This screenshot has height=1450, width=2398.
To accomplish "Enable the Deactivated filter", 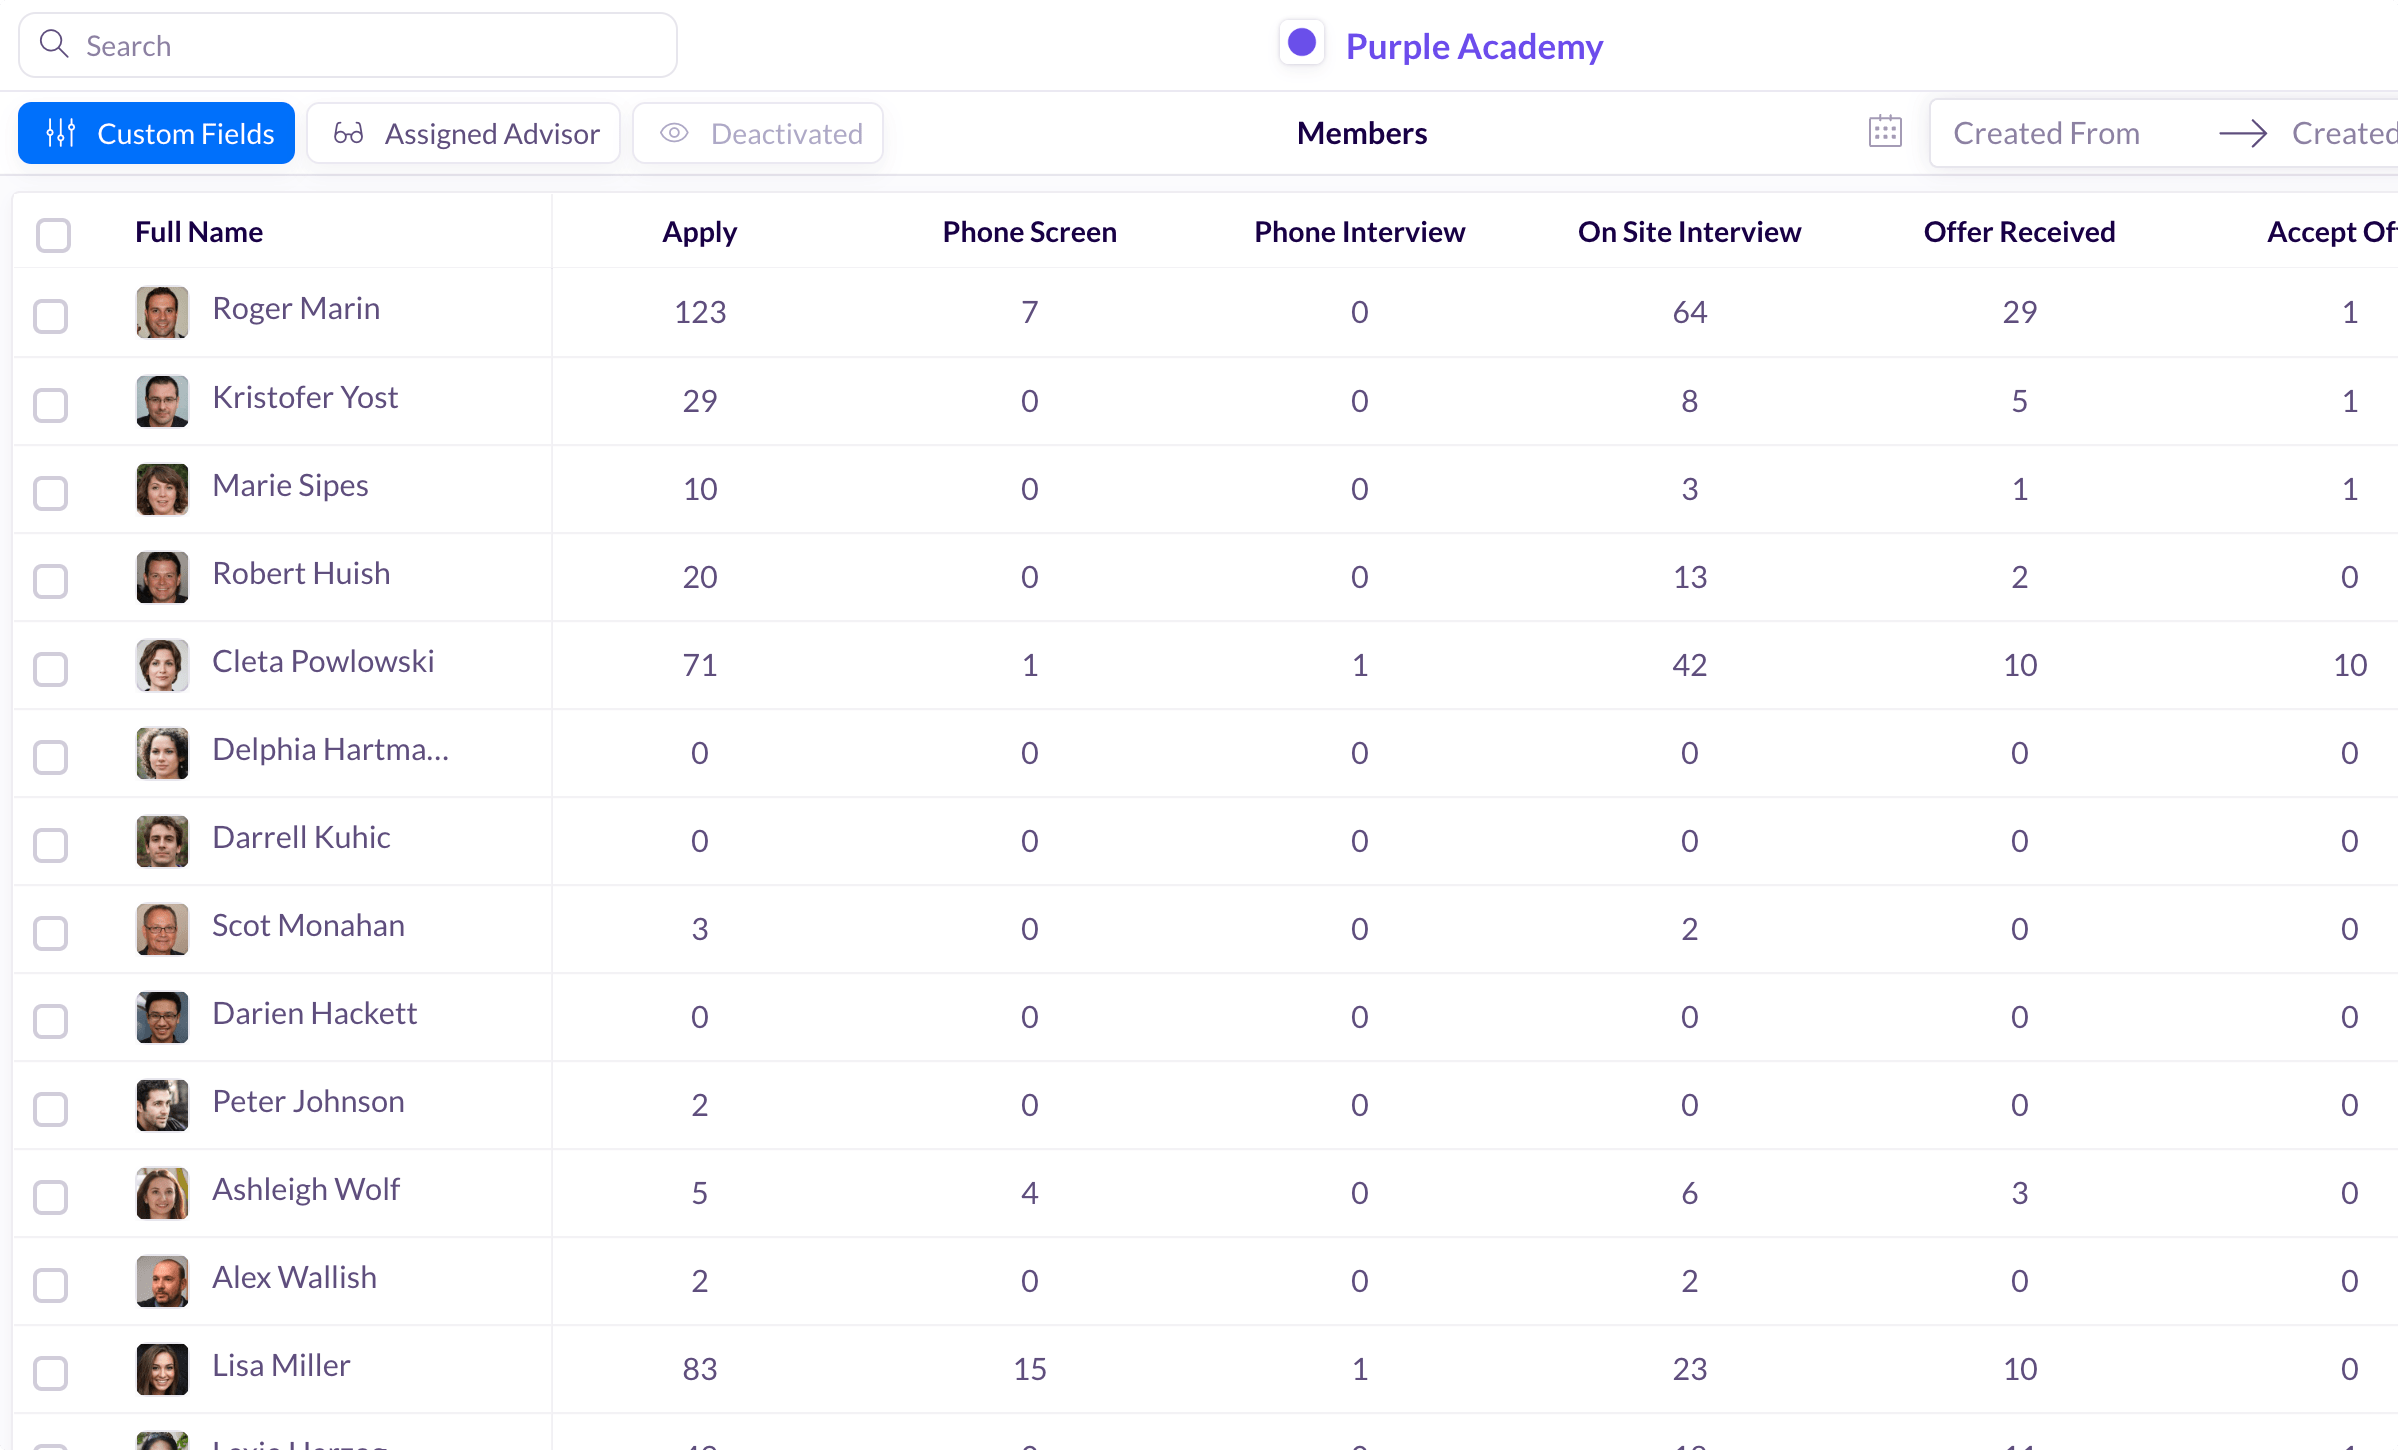I will click(786, 132).
